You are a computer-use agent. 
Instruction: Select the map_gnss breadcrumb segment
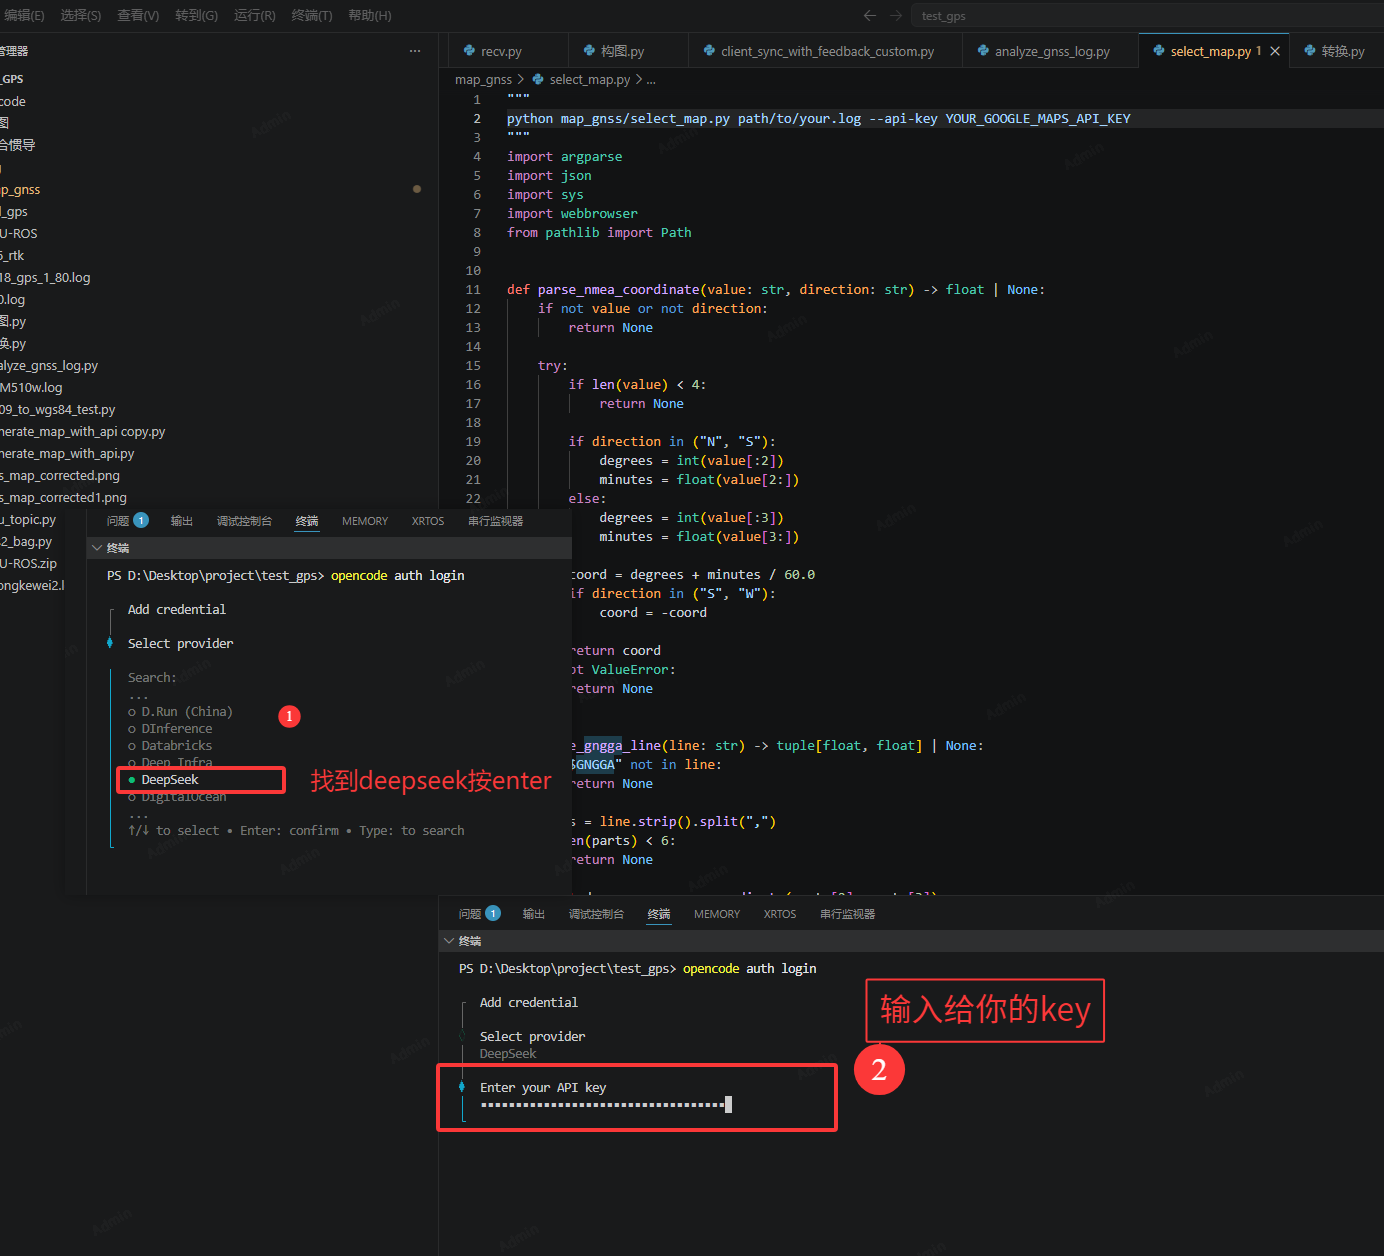coord(483,80)
